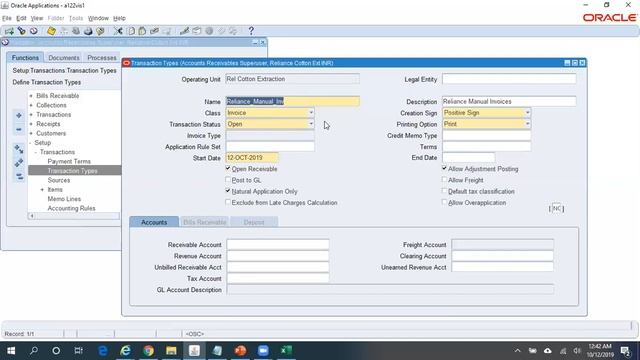Click the Legal Entity field
Viewport: 640px width, 360px height.
pyautogui.click(x=509, y=79)
